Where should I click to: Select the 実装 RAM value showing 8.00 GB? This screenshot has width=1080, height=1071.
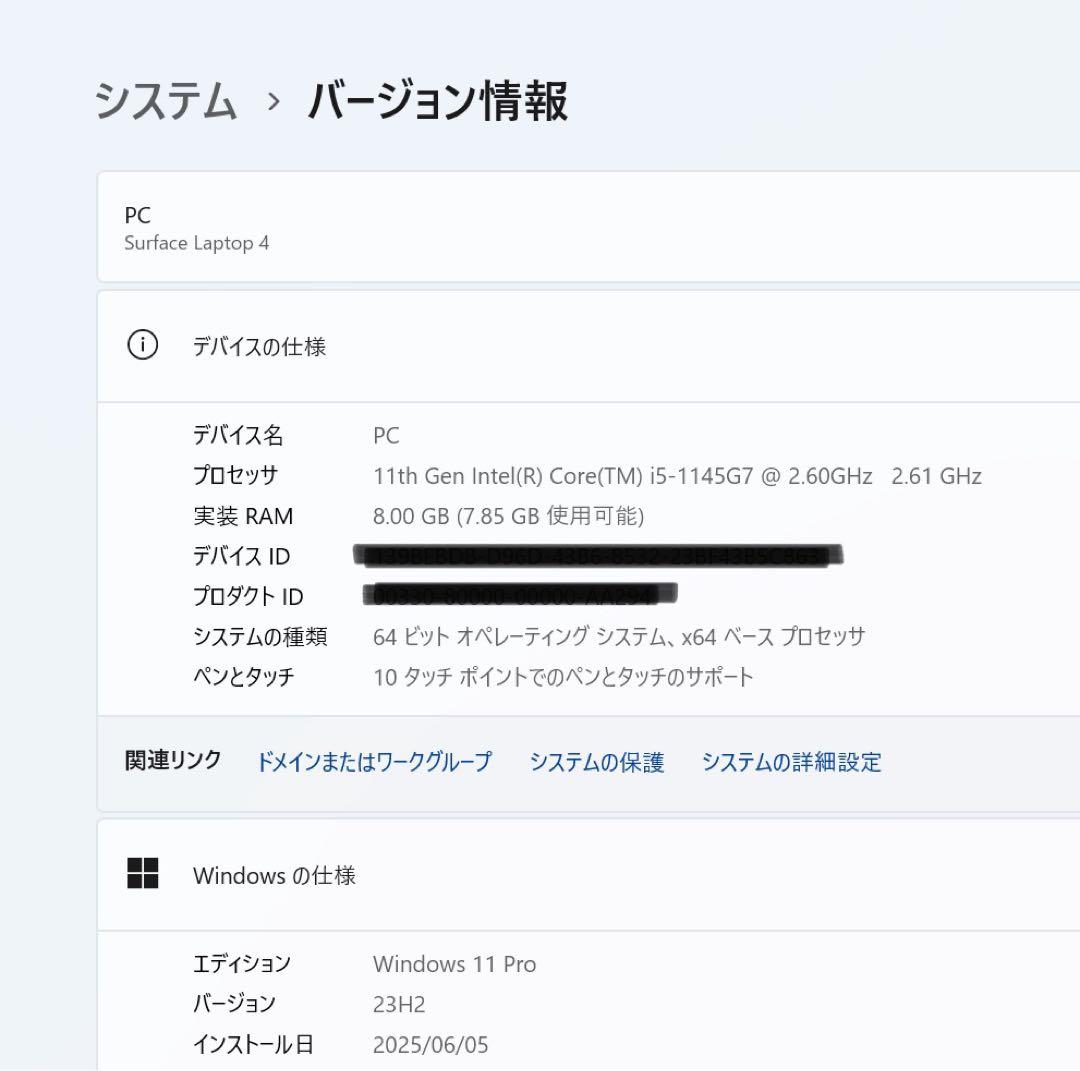click(508, 516)
